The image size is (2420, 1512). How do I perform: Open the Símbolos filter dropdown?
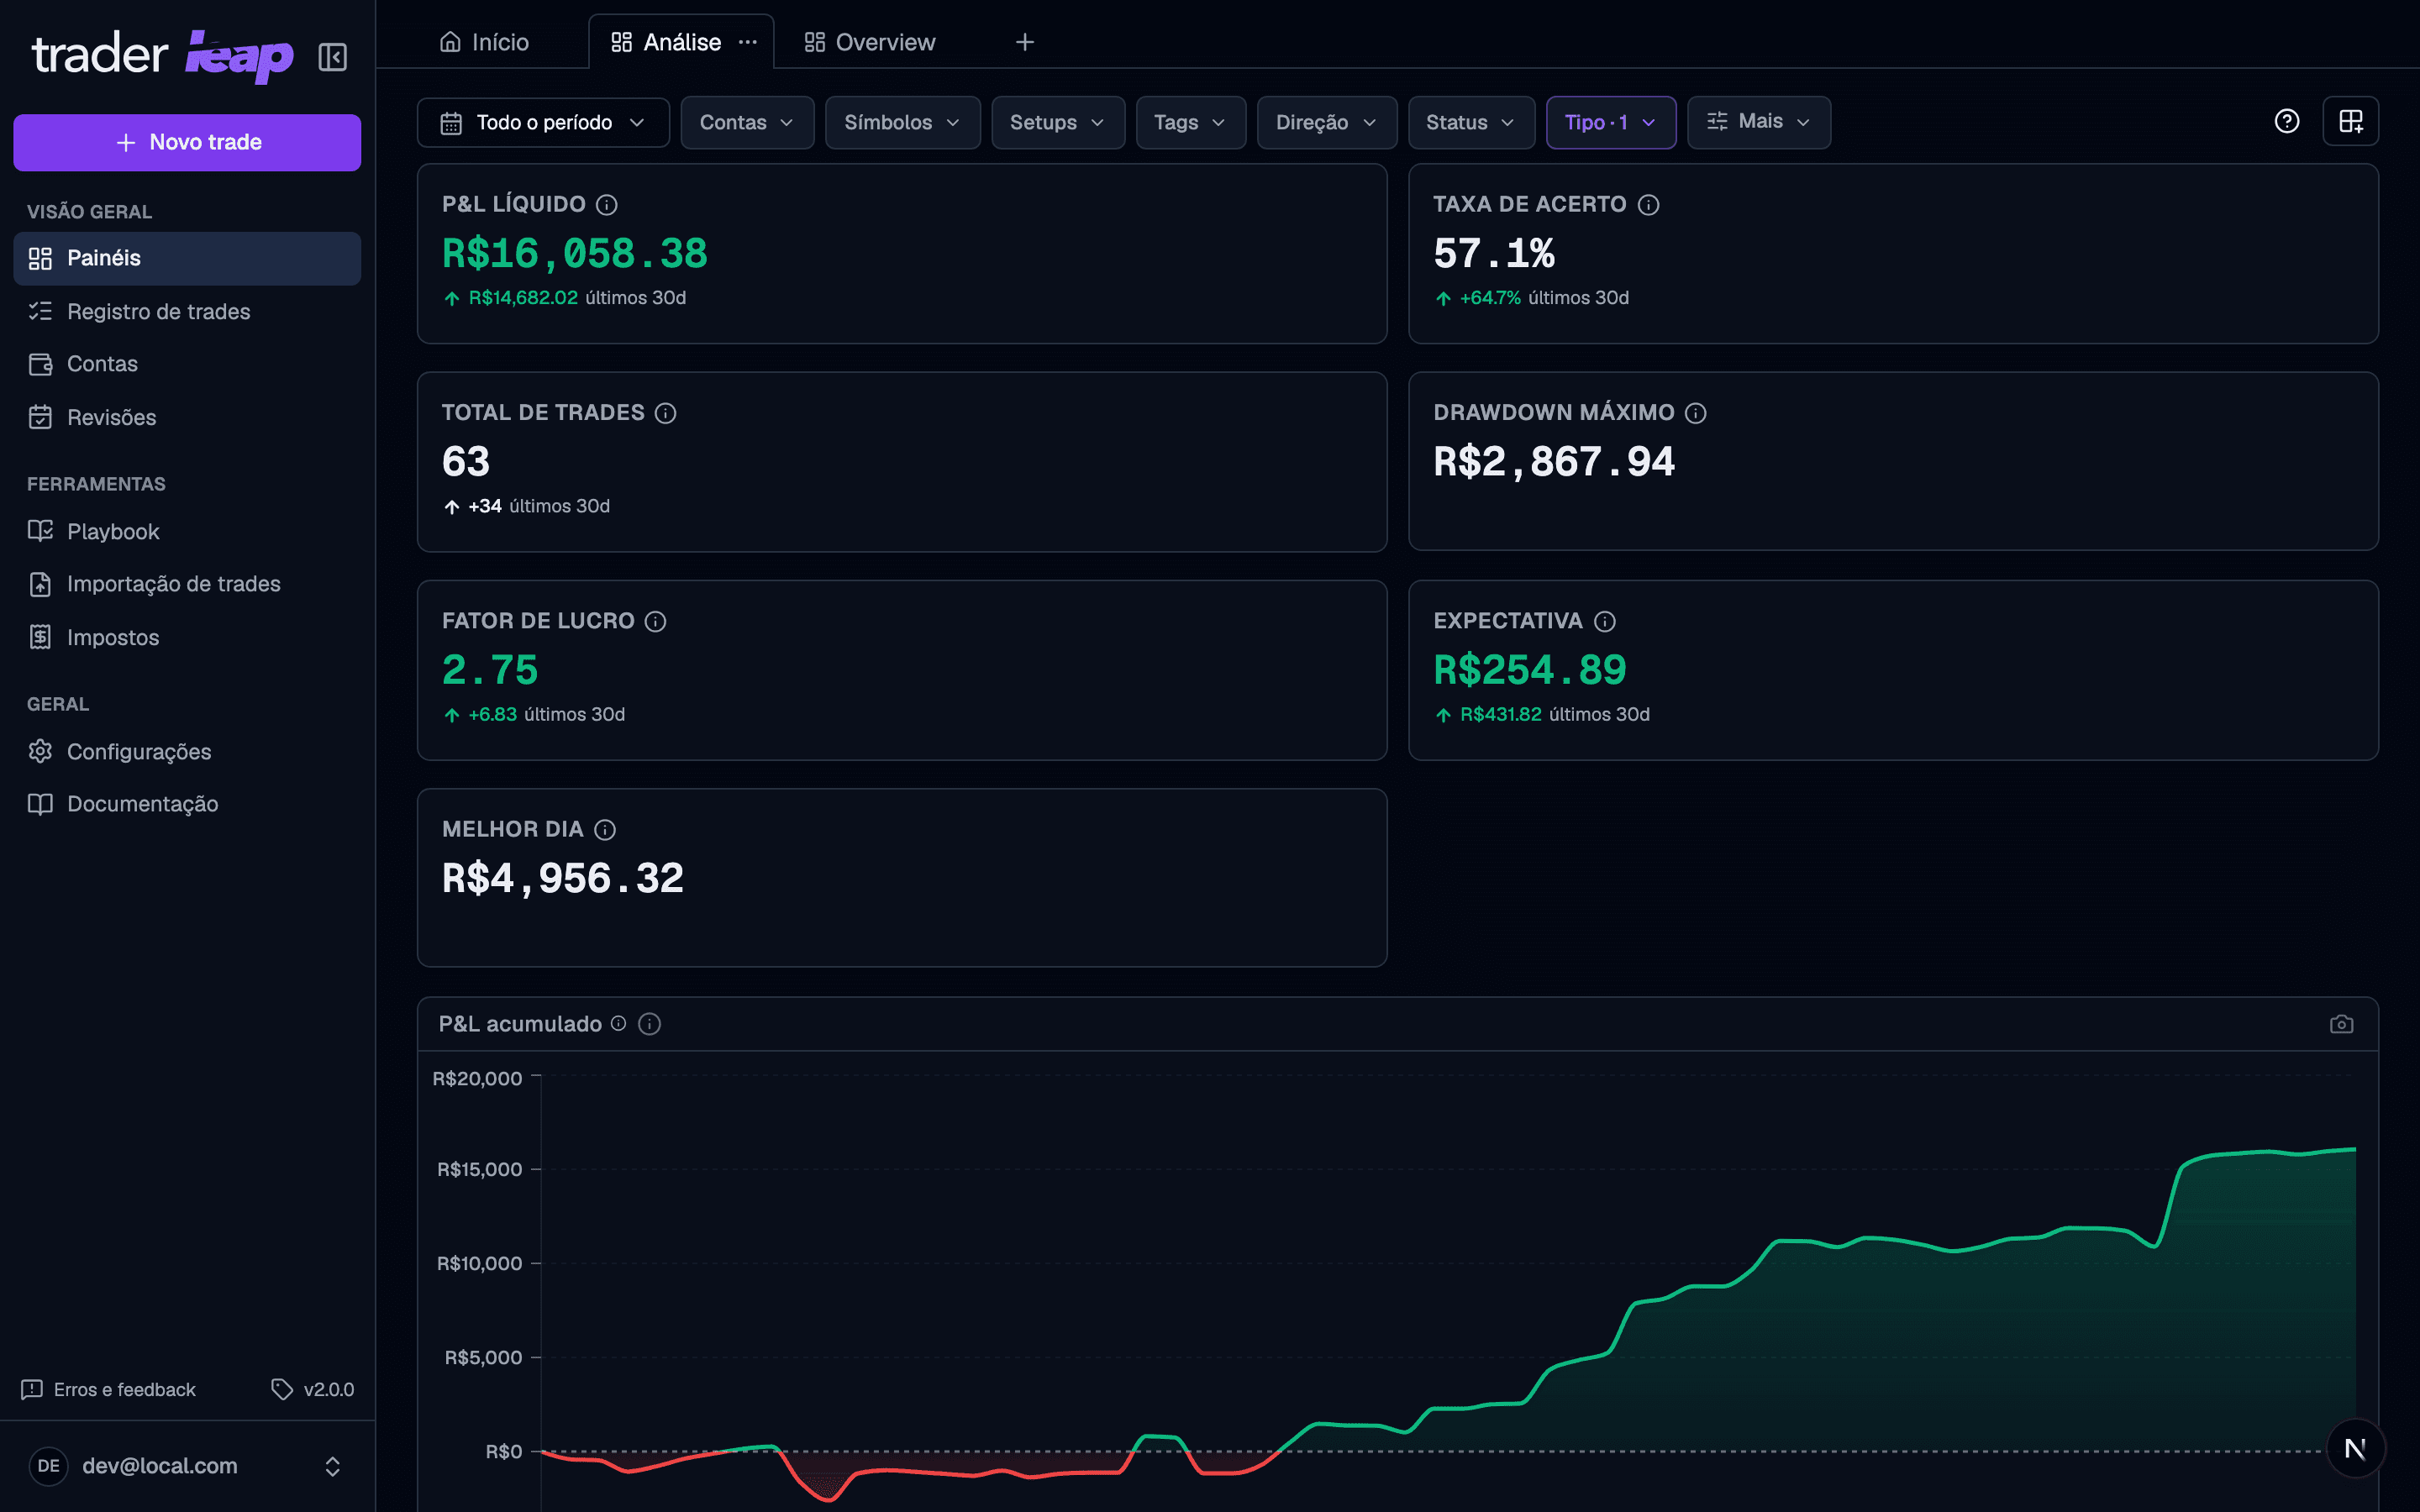click(902, 122)
